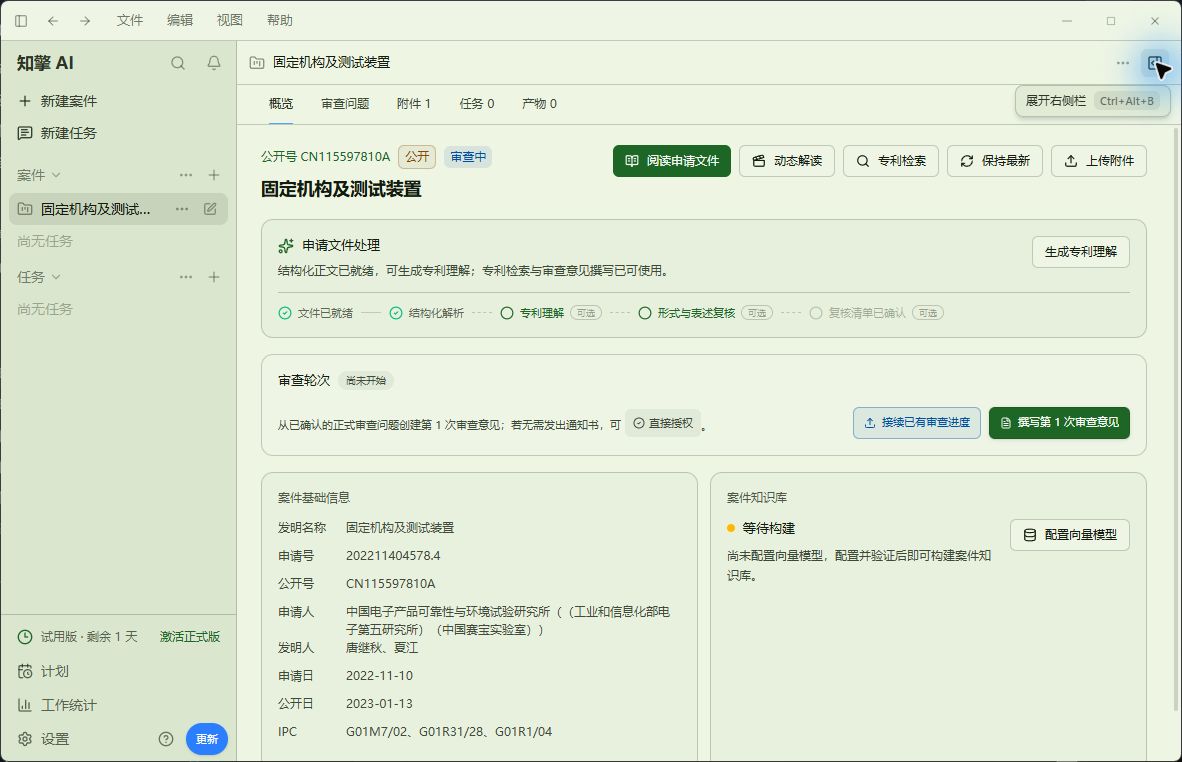Click the 阅读申请文件 button
The height and width of the screenshot is (762, 1182).
click(x=672, y=161)
